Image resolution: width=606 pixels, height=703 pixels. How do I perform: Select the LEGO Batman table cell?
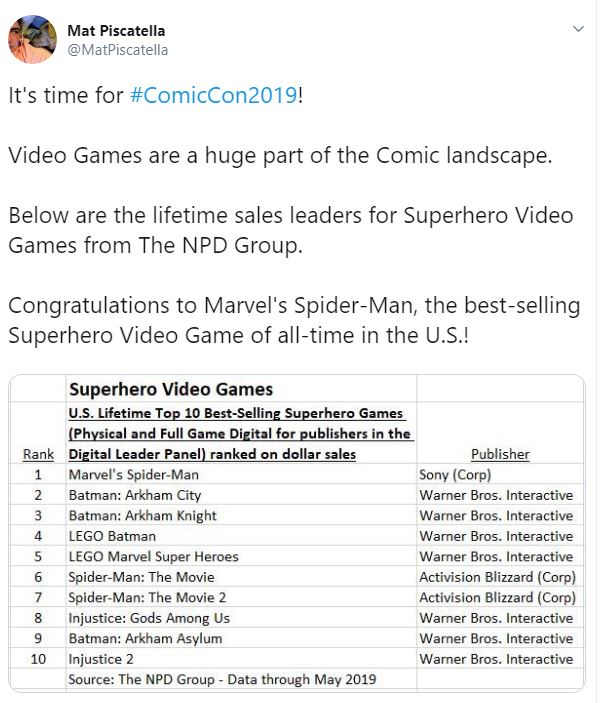(x=112, y=536)
